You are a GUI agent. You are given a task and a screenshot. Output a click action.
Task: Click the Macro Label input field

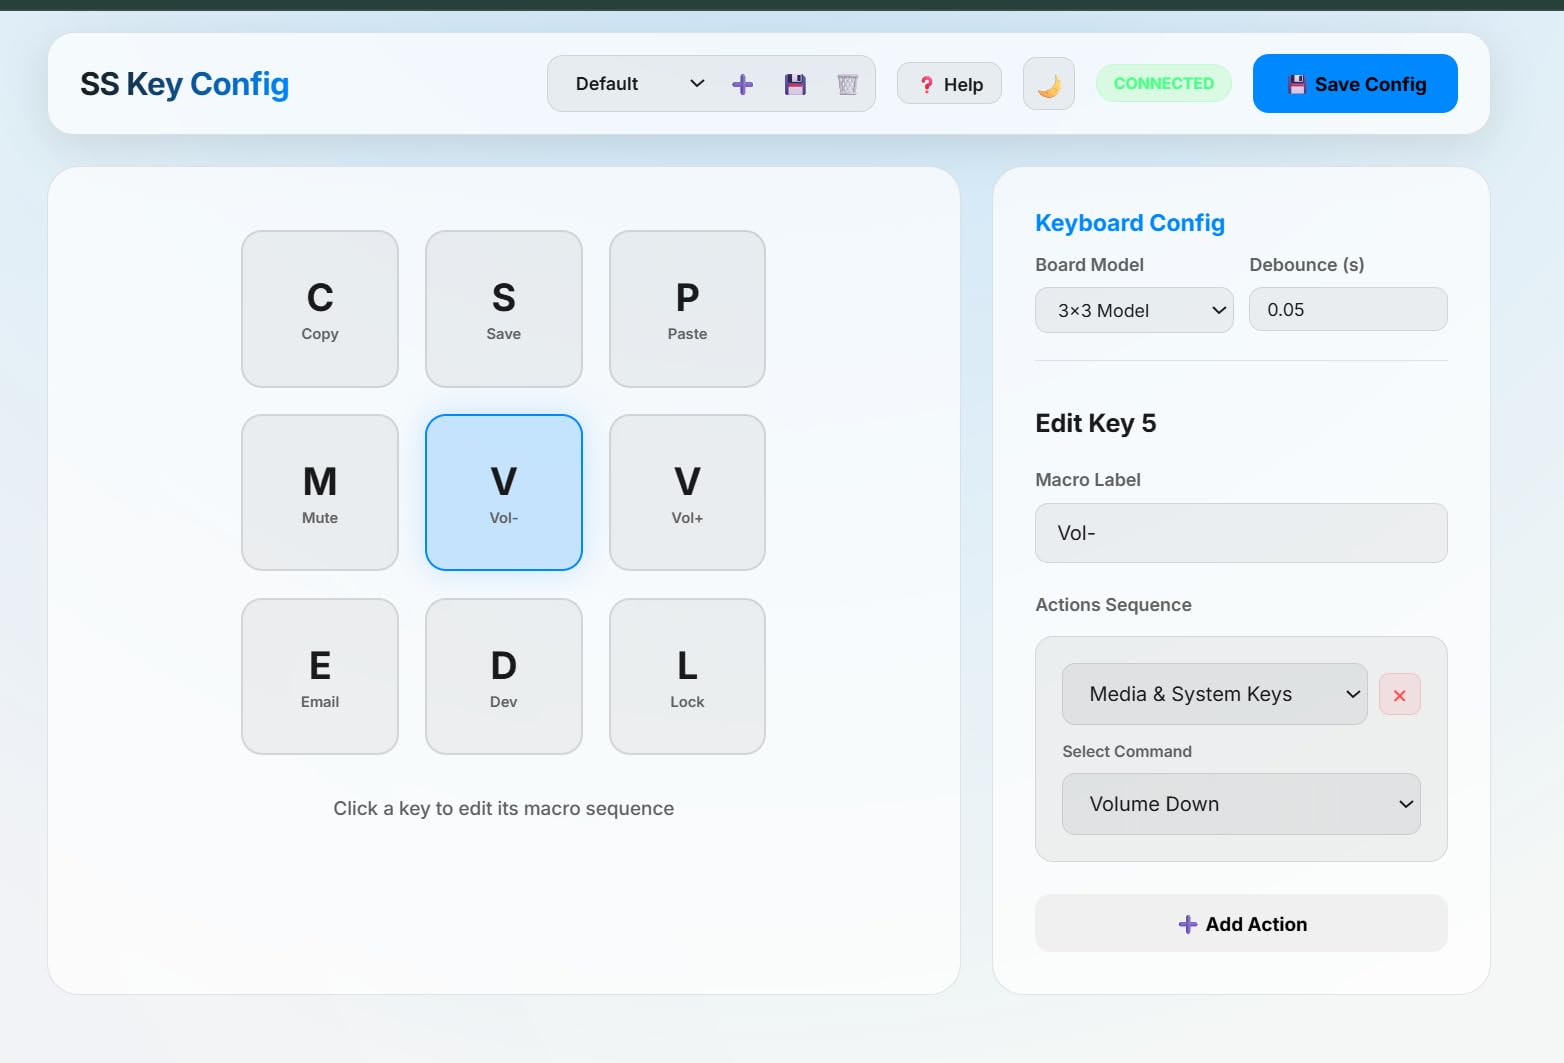[1241, 533]
